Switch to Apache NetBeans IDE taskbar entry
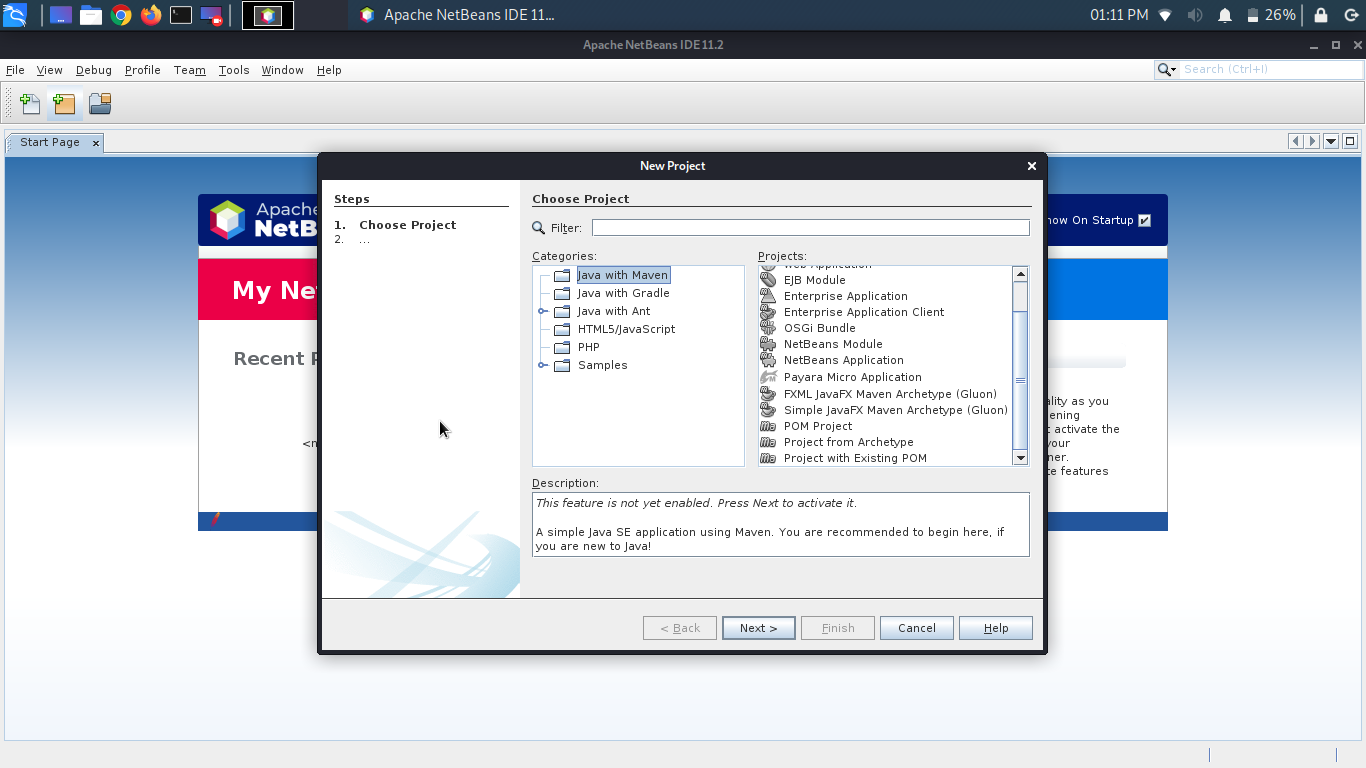Screen dimensions: 1366x768 [x=457, y=15]
